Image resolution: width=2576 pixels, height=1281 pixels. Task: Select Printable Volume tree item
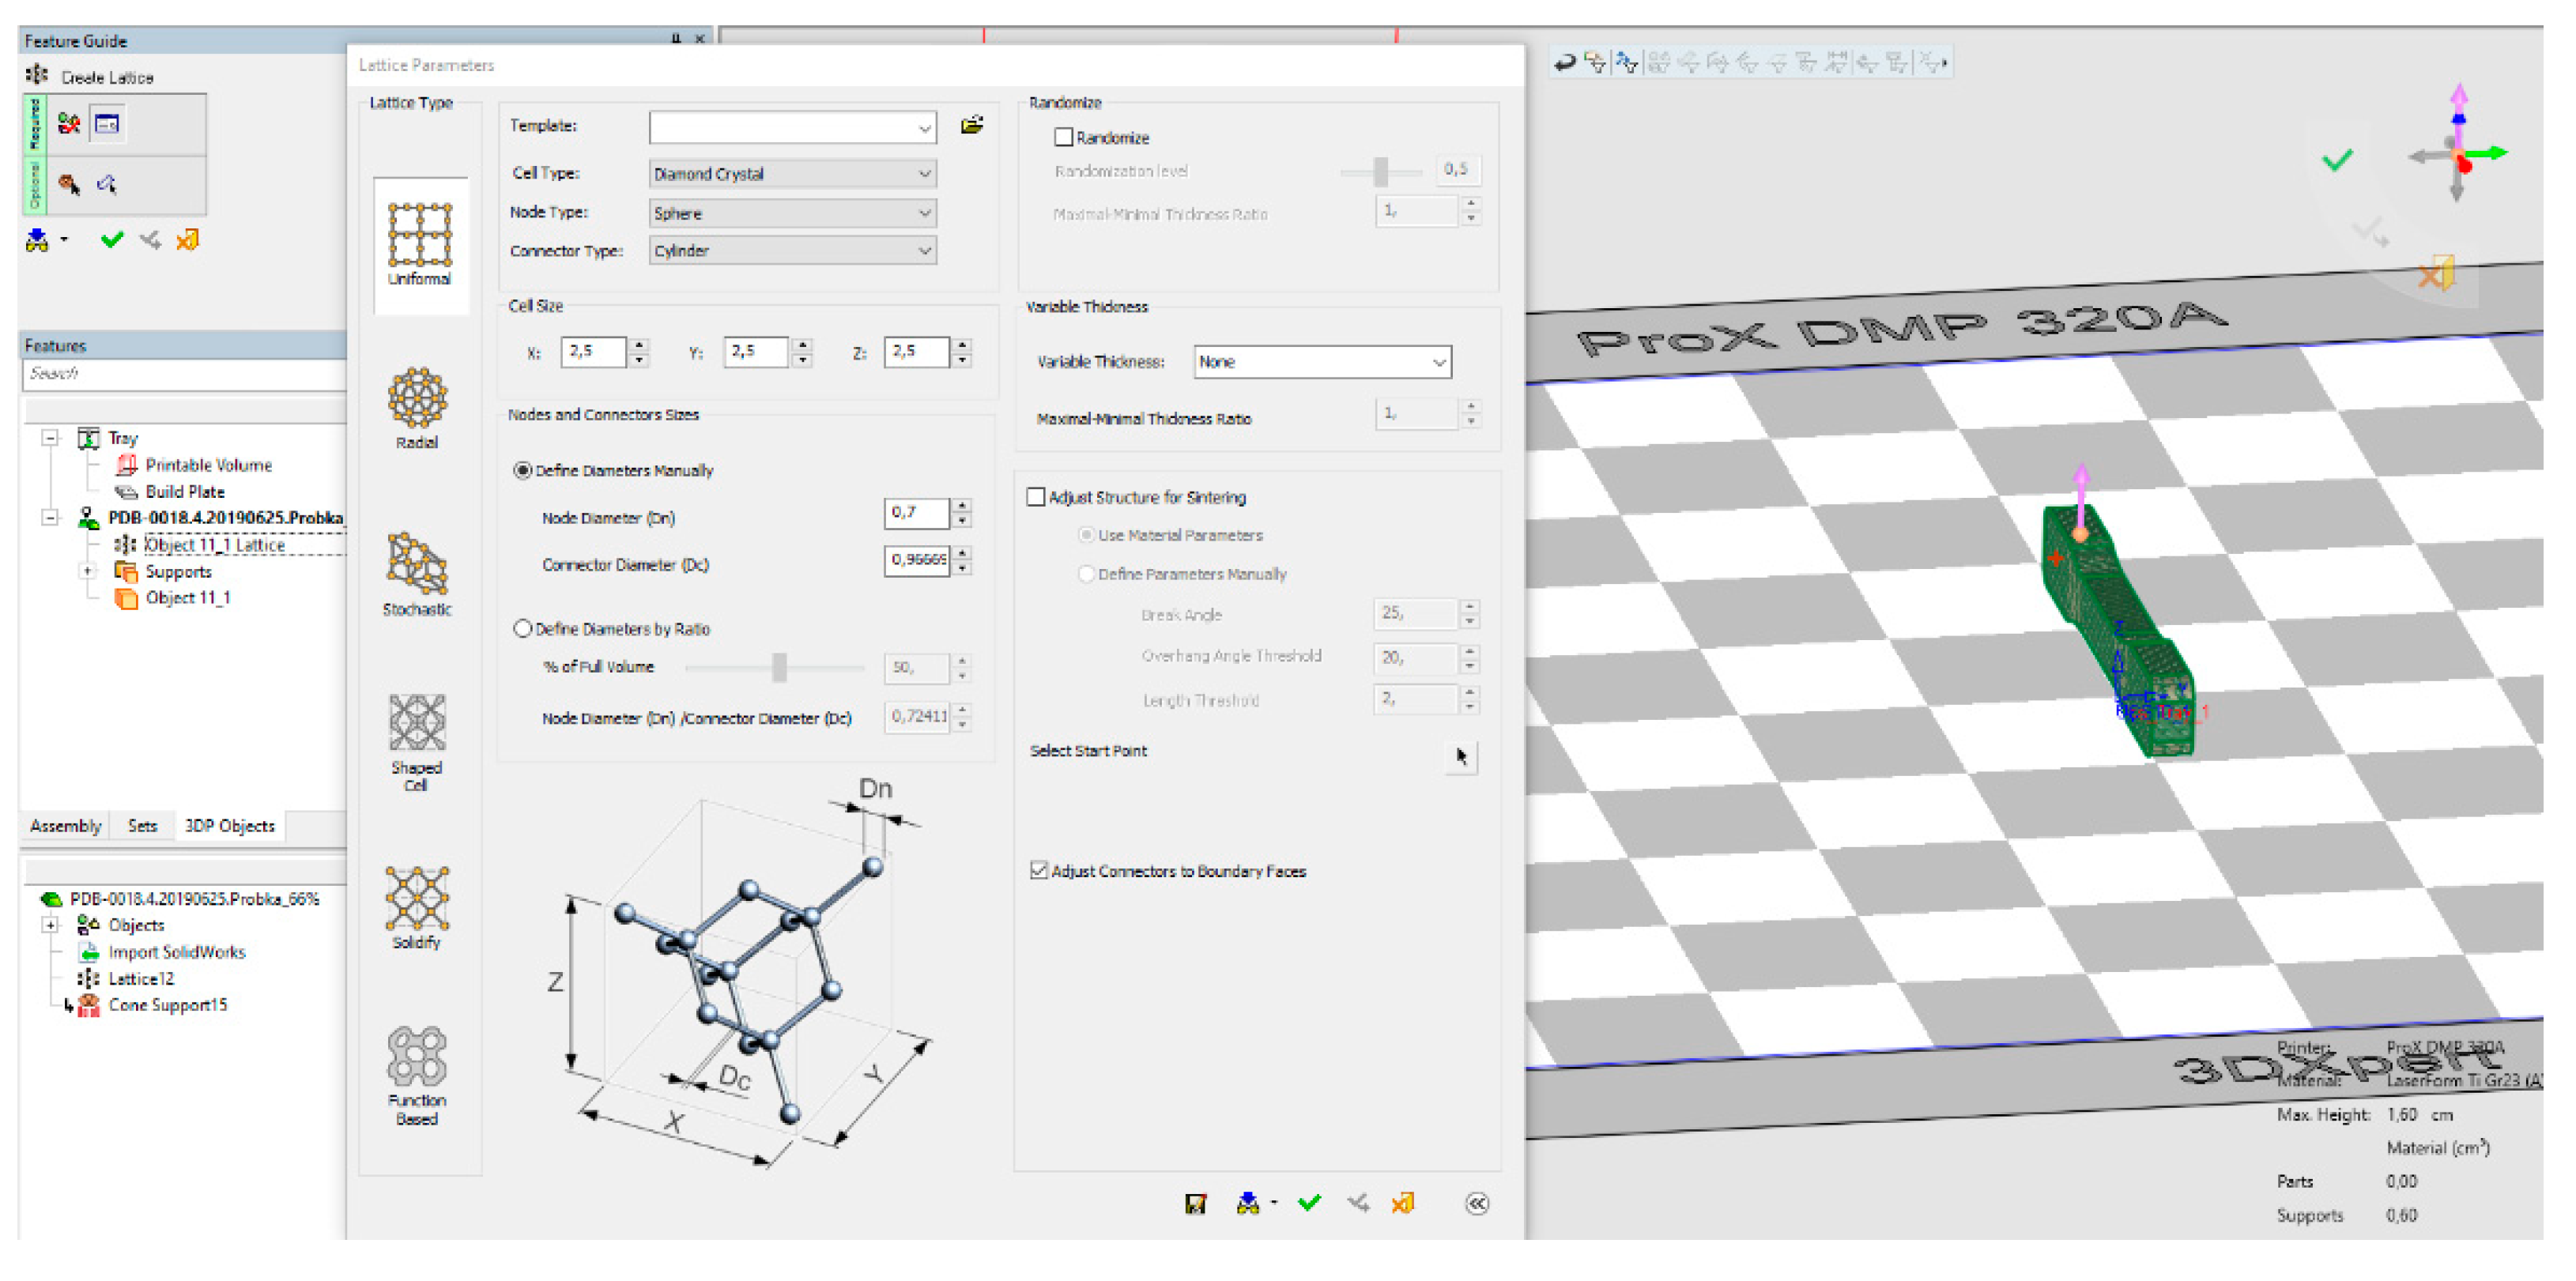click(208, 465)
